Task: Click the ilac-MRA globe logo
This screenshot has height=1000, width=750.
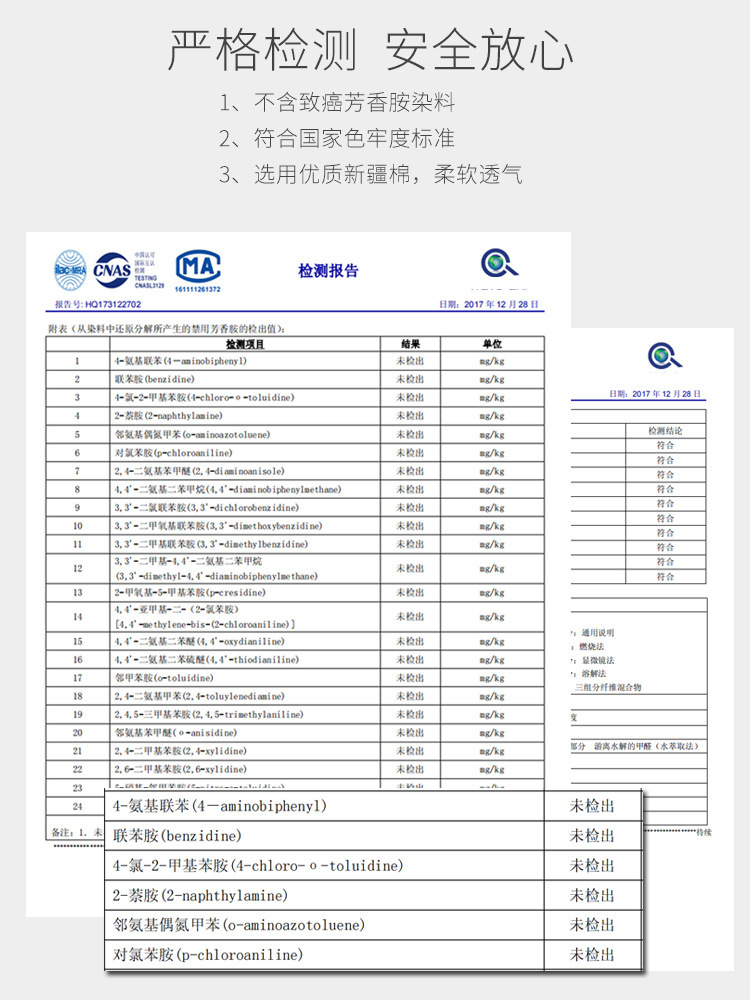Action: 70,270
